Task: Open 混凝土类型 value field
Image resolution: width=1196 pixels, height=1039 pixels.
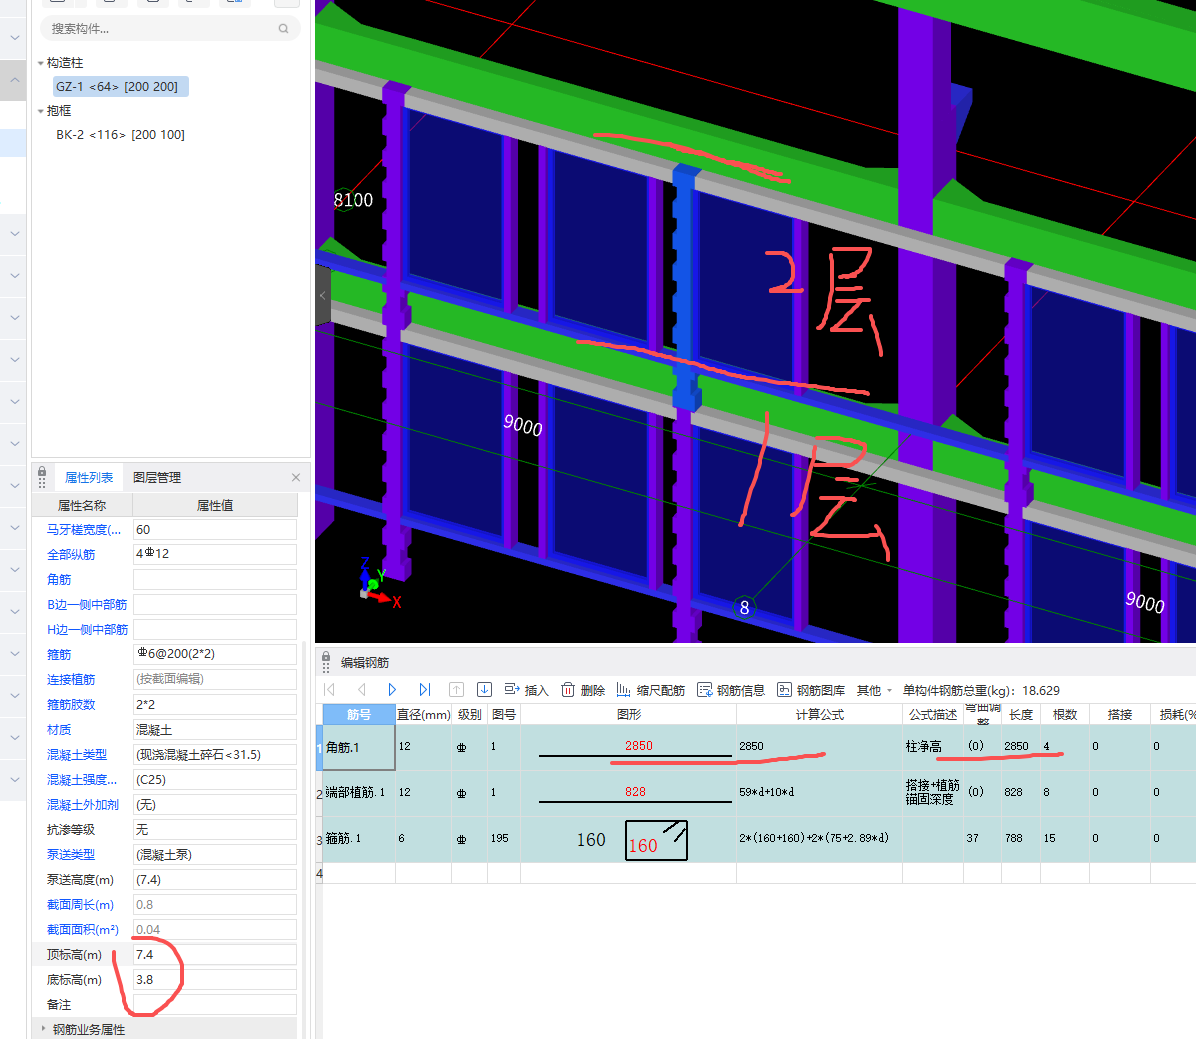Action: click(214, 754)
